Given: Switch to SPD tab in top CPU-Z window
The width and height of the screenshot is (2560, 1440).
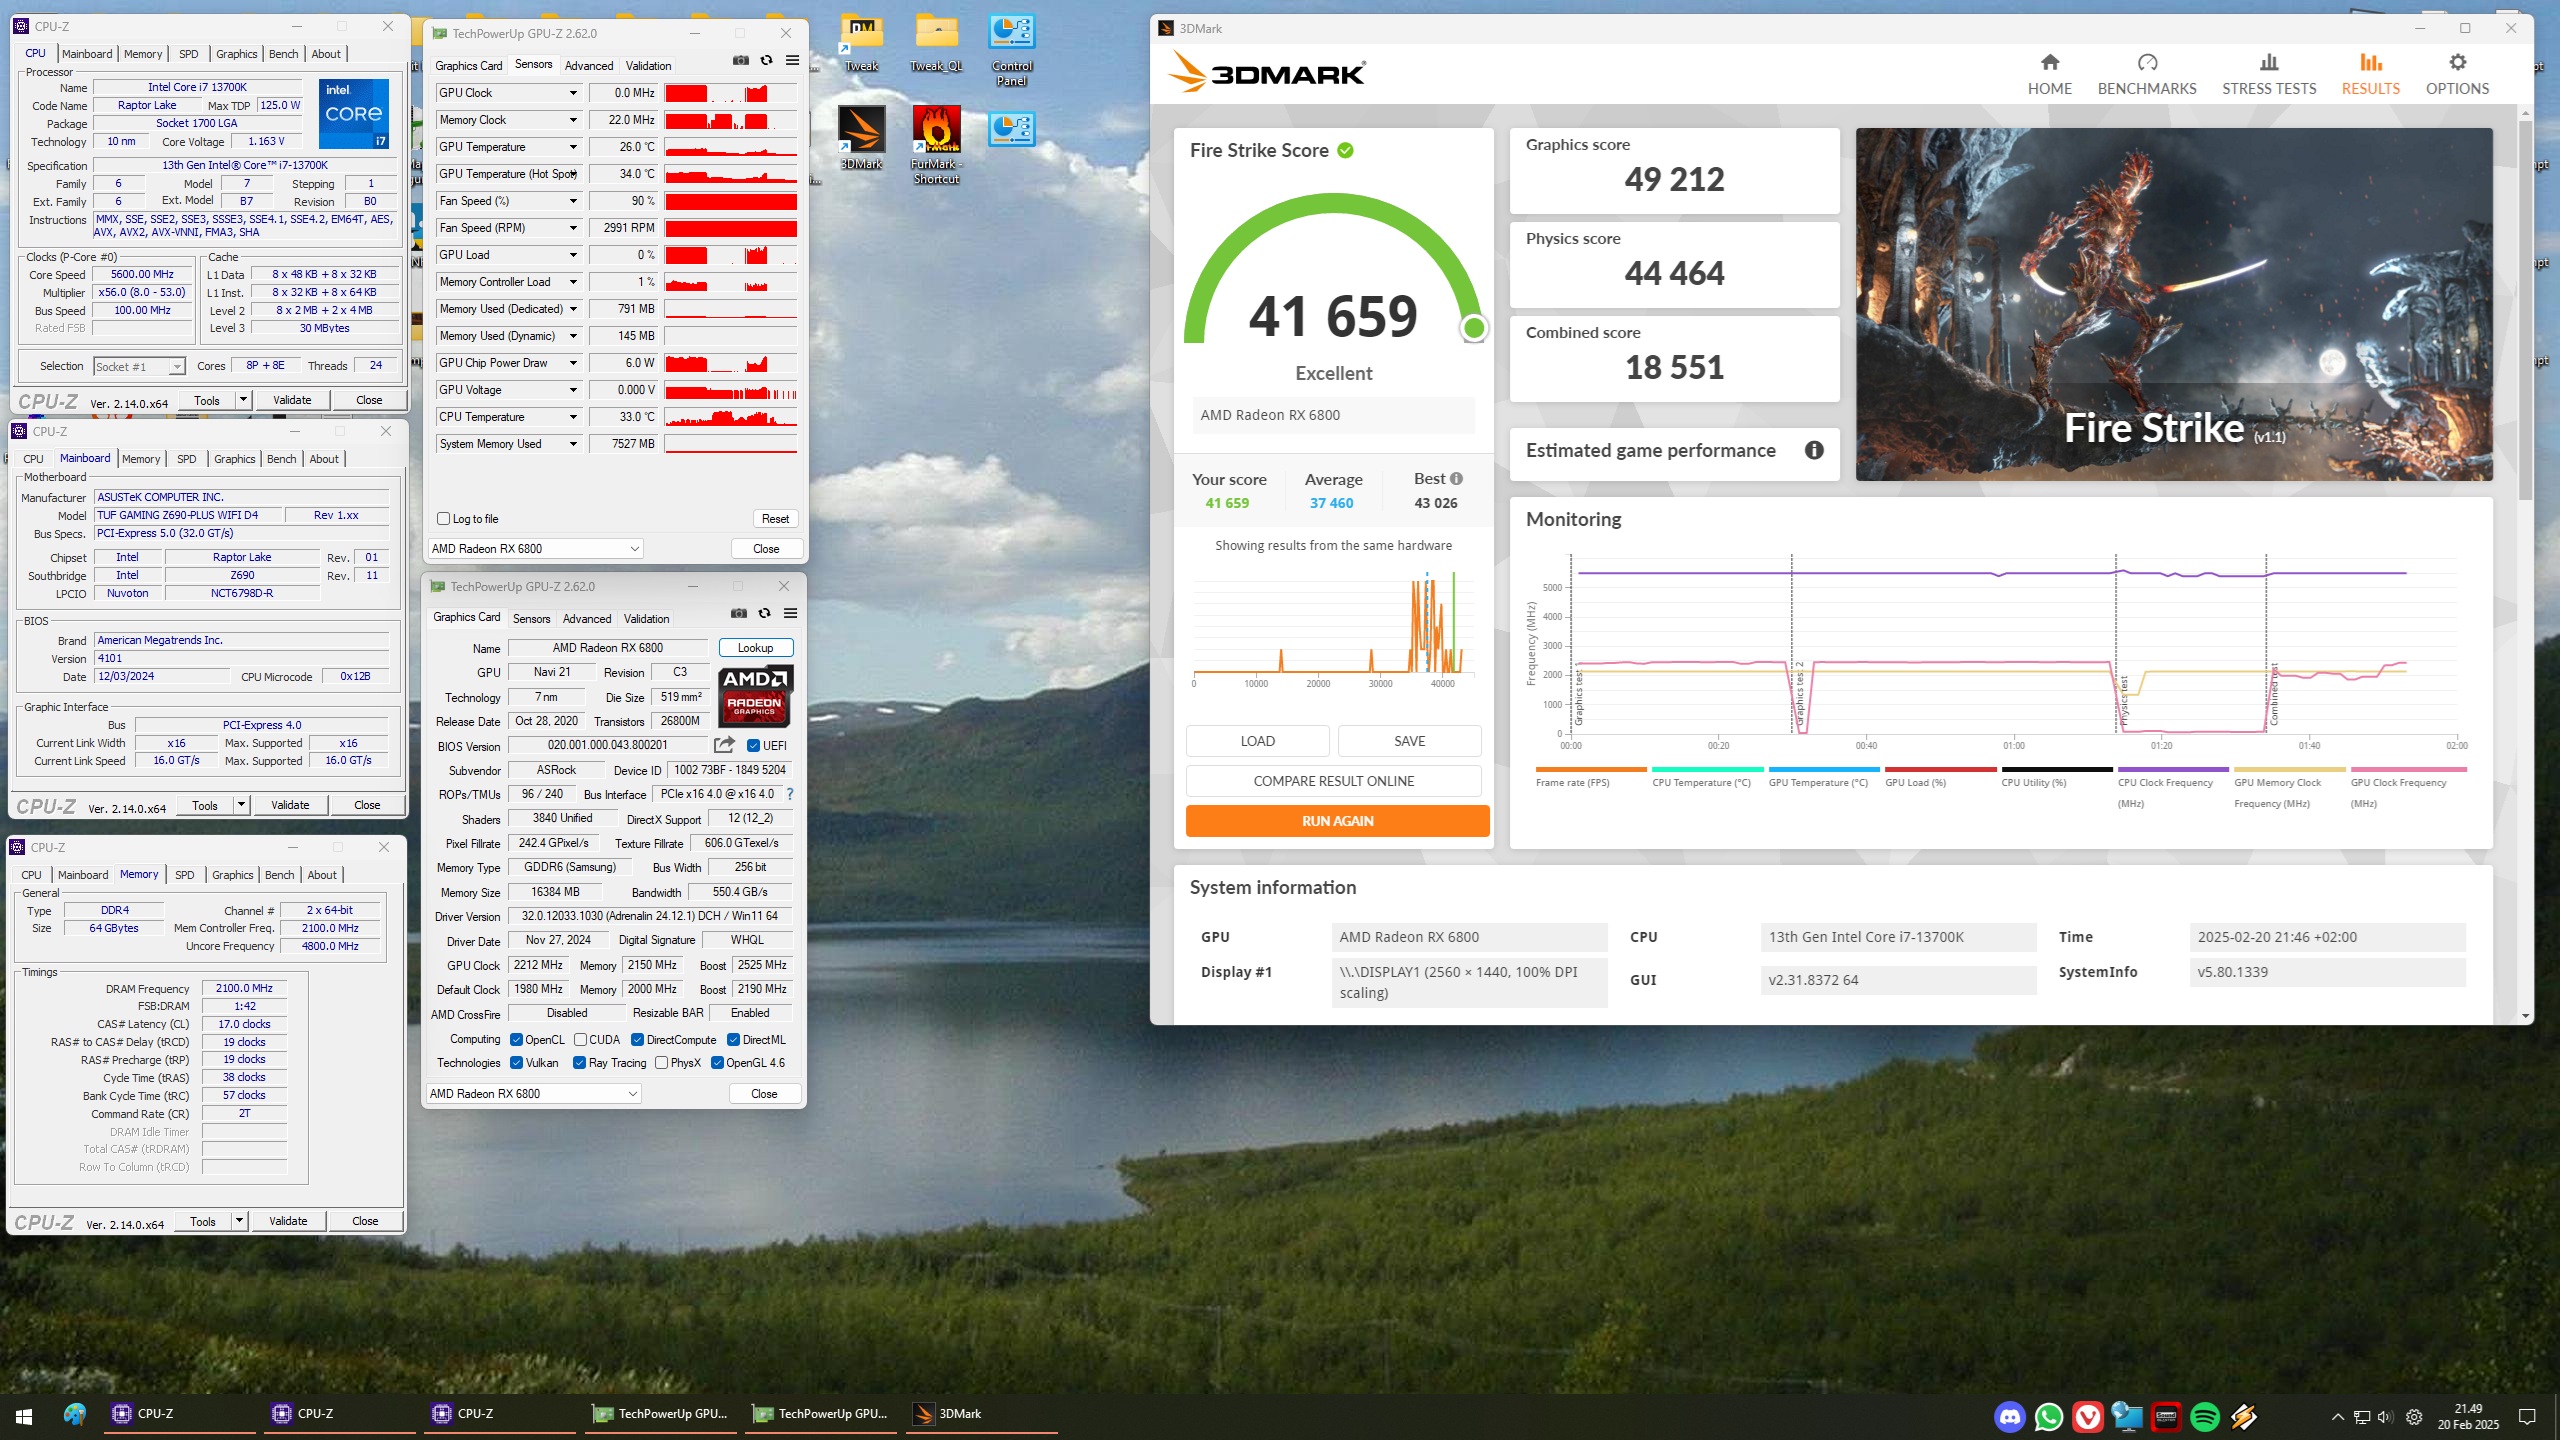Looking at the screenshot, I should [x=189, y=54].
